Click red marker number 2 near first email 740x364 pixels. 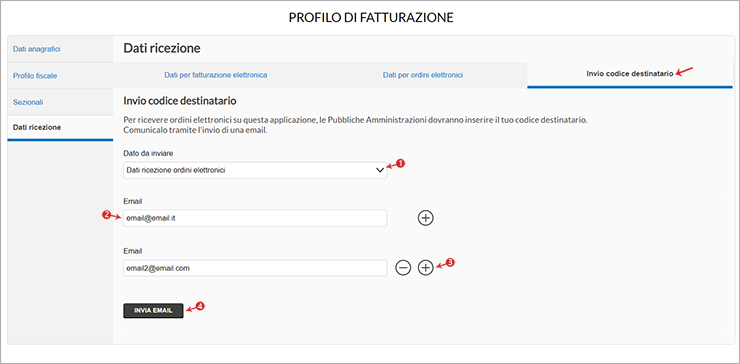click(x=106, y=215)
